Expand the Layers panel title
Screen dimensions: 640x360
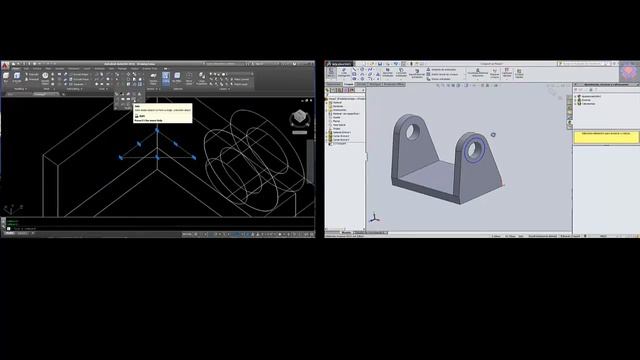(223, 89)
